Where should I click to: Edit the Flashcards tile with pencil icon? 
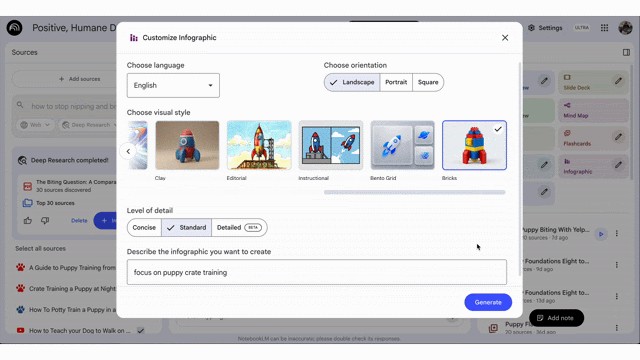pyautogui.click(x=618, y=137)
